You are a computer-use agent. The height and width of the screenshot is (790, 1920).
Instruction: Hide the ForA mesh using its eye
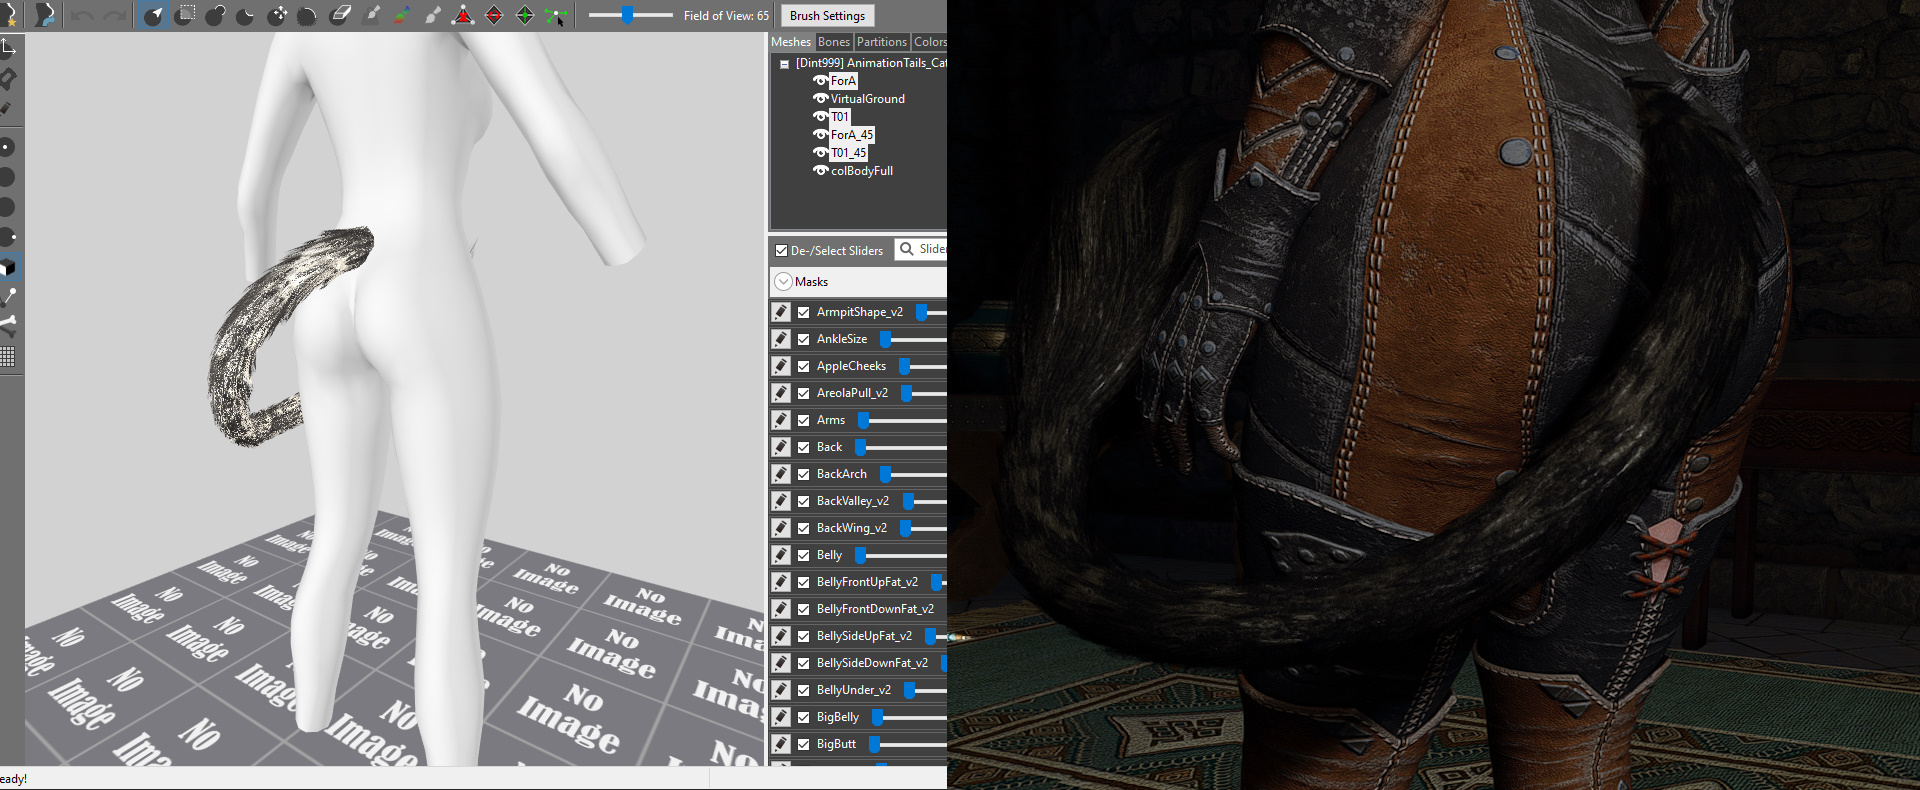[820, 81]
